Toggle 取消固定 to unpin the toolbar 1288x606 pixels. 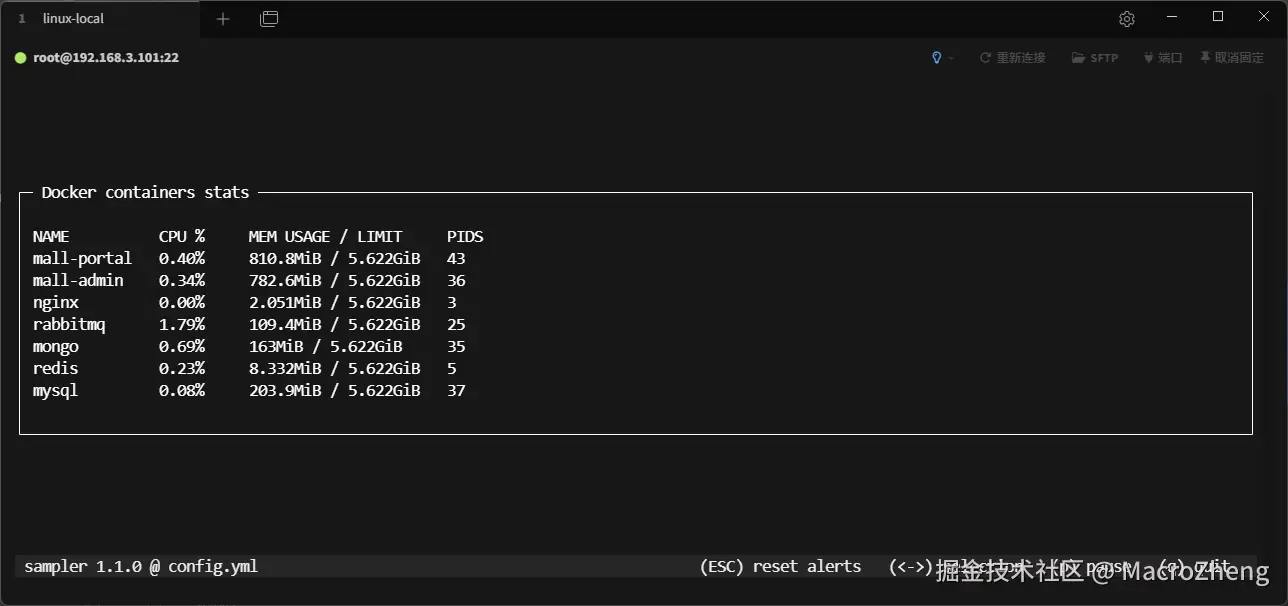pyautogui.click(x=1232, y=58)
